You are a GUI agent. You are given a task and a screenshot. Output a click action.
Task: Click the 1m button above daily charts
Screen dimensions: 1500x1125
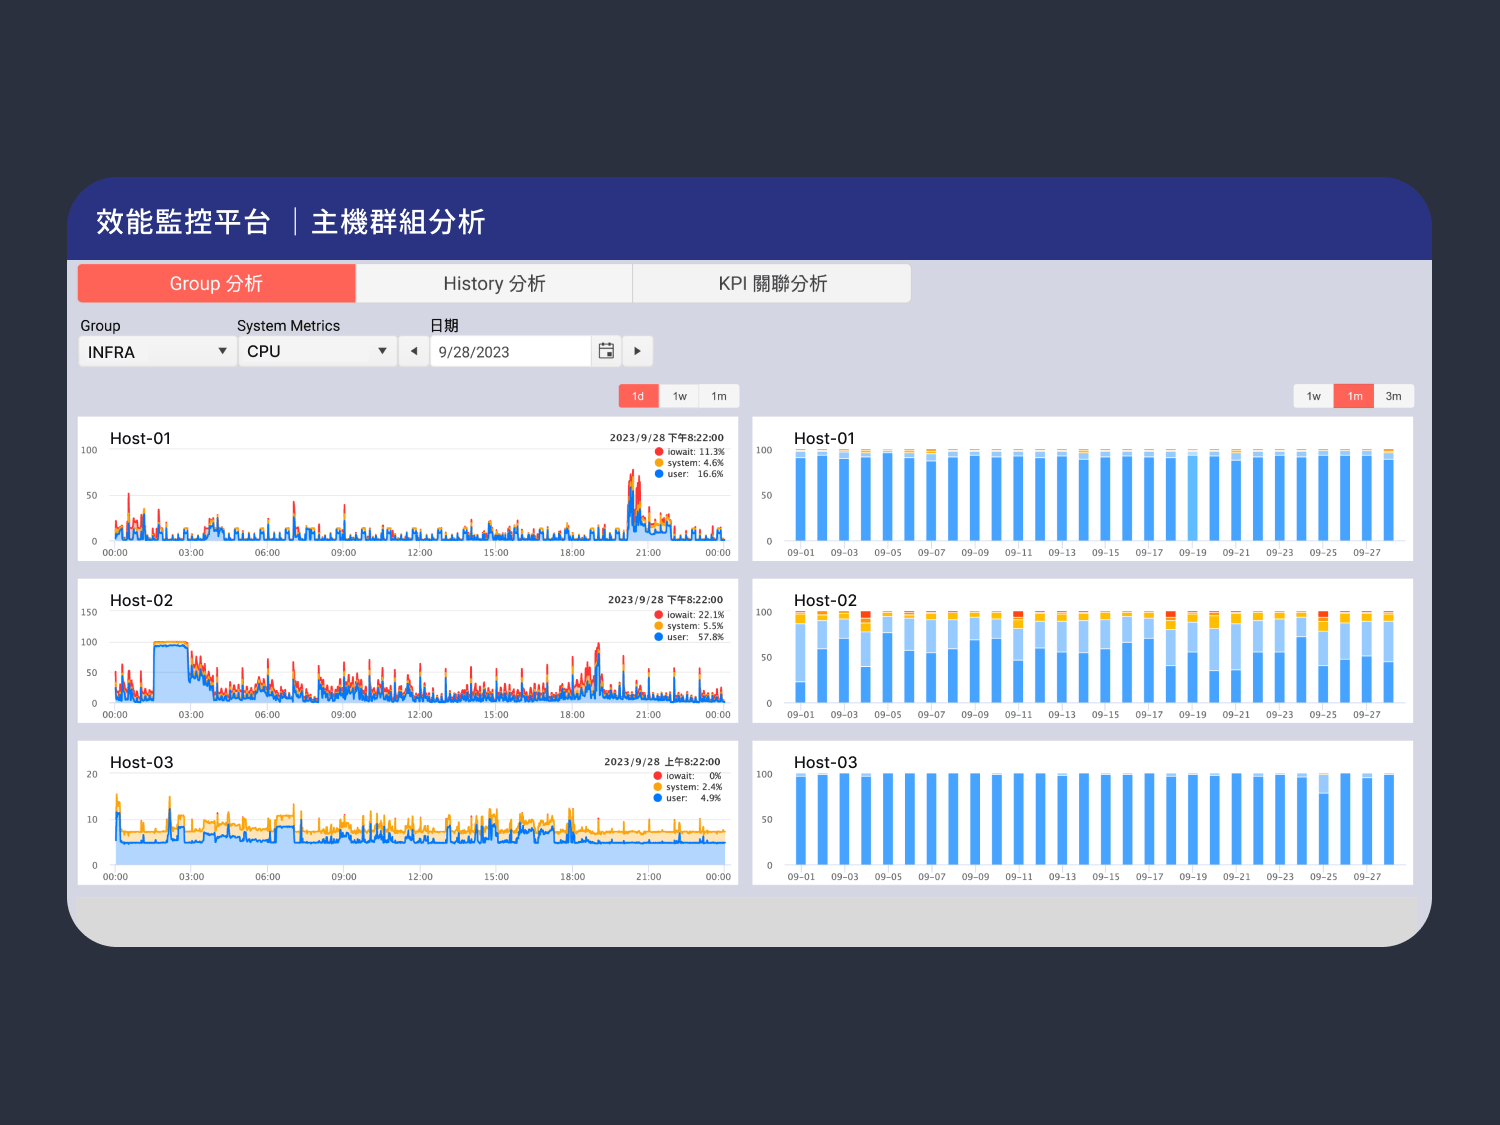(719, 396)
